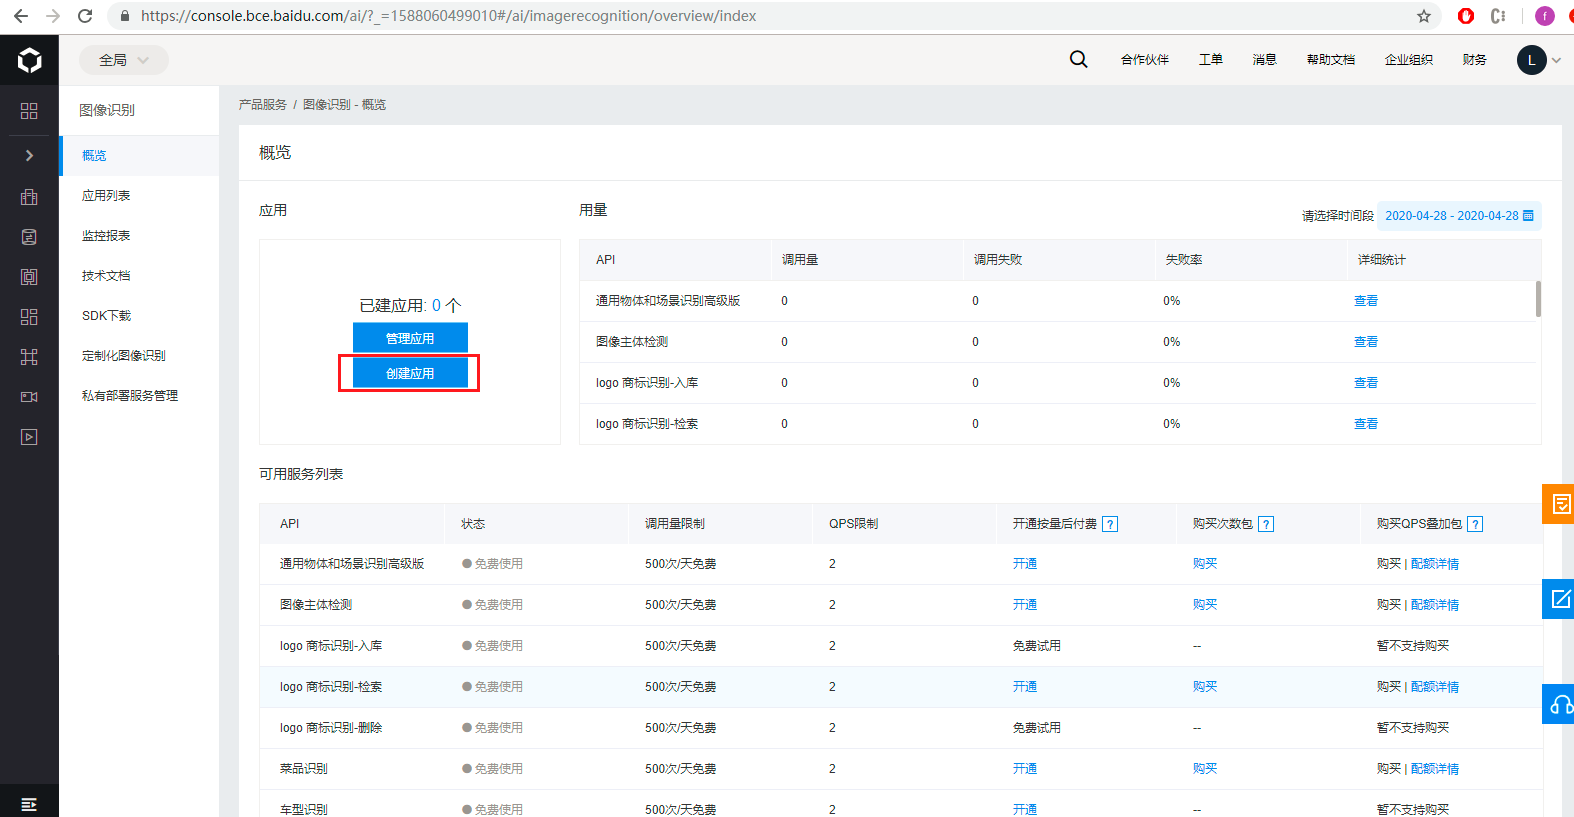Click 查看 for 图像主体检测 usage row
The image size is (1574, 817).
(x=1365, y=342)
